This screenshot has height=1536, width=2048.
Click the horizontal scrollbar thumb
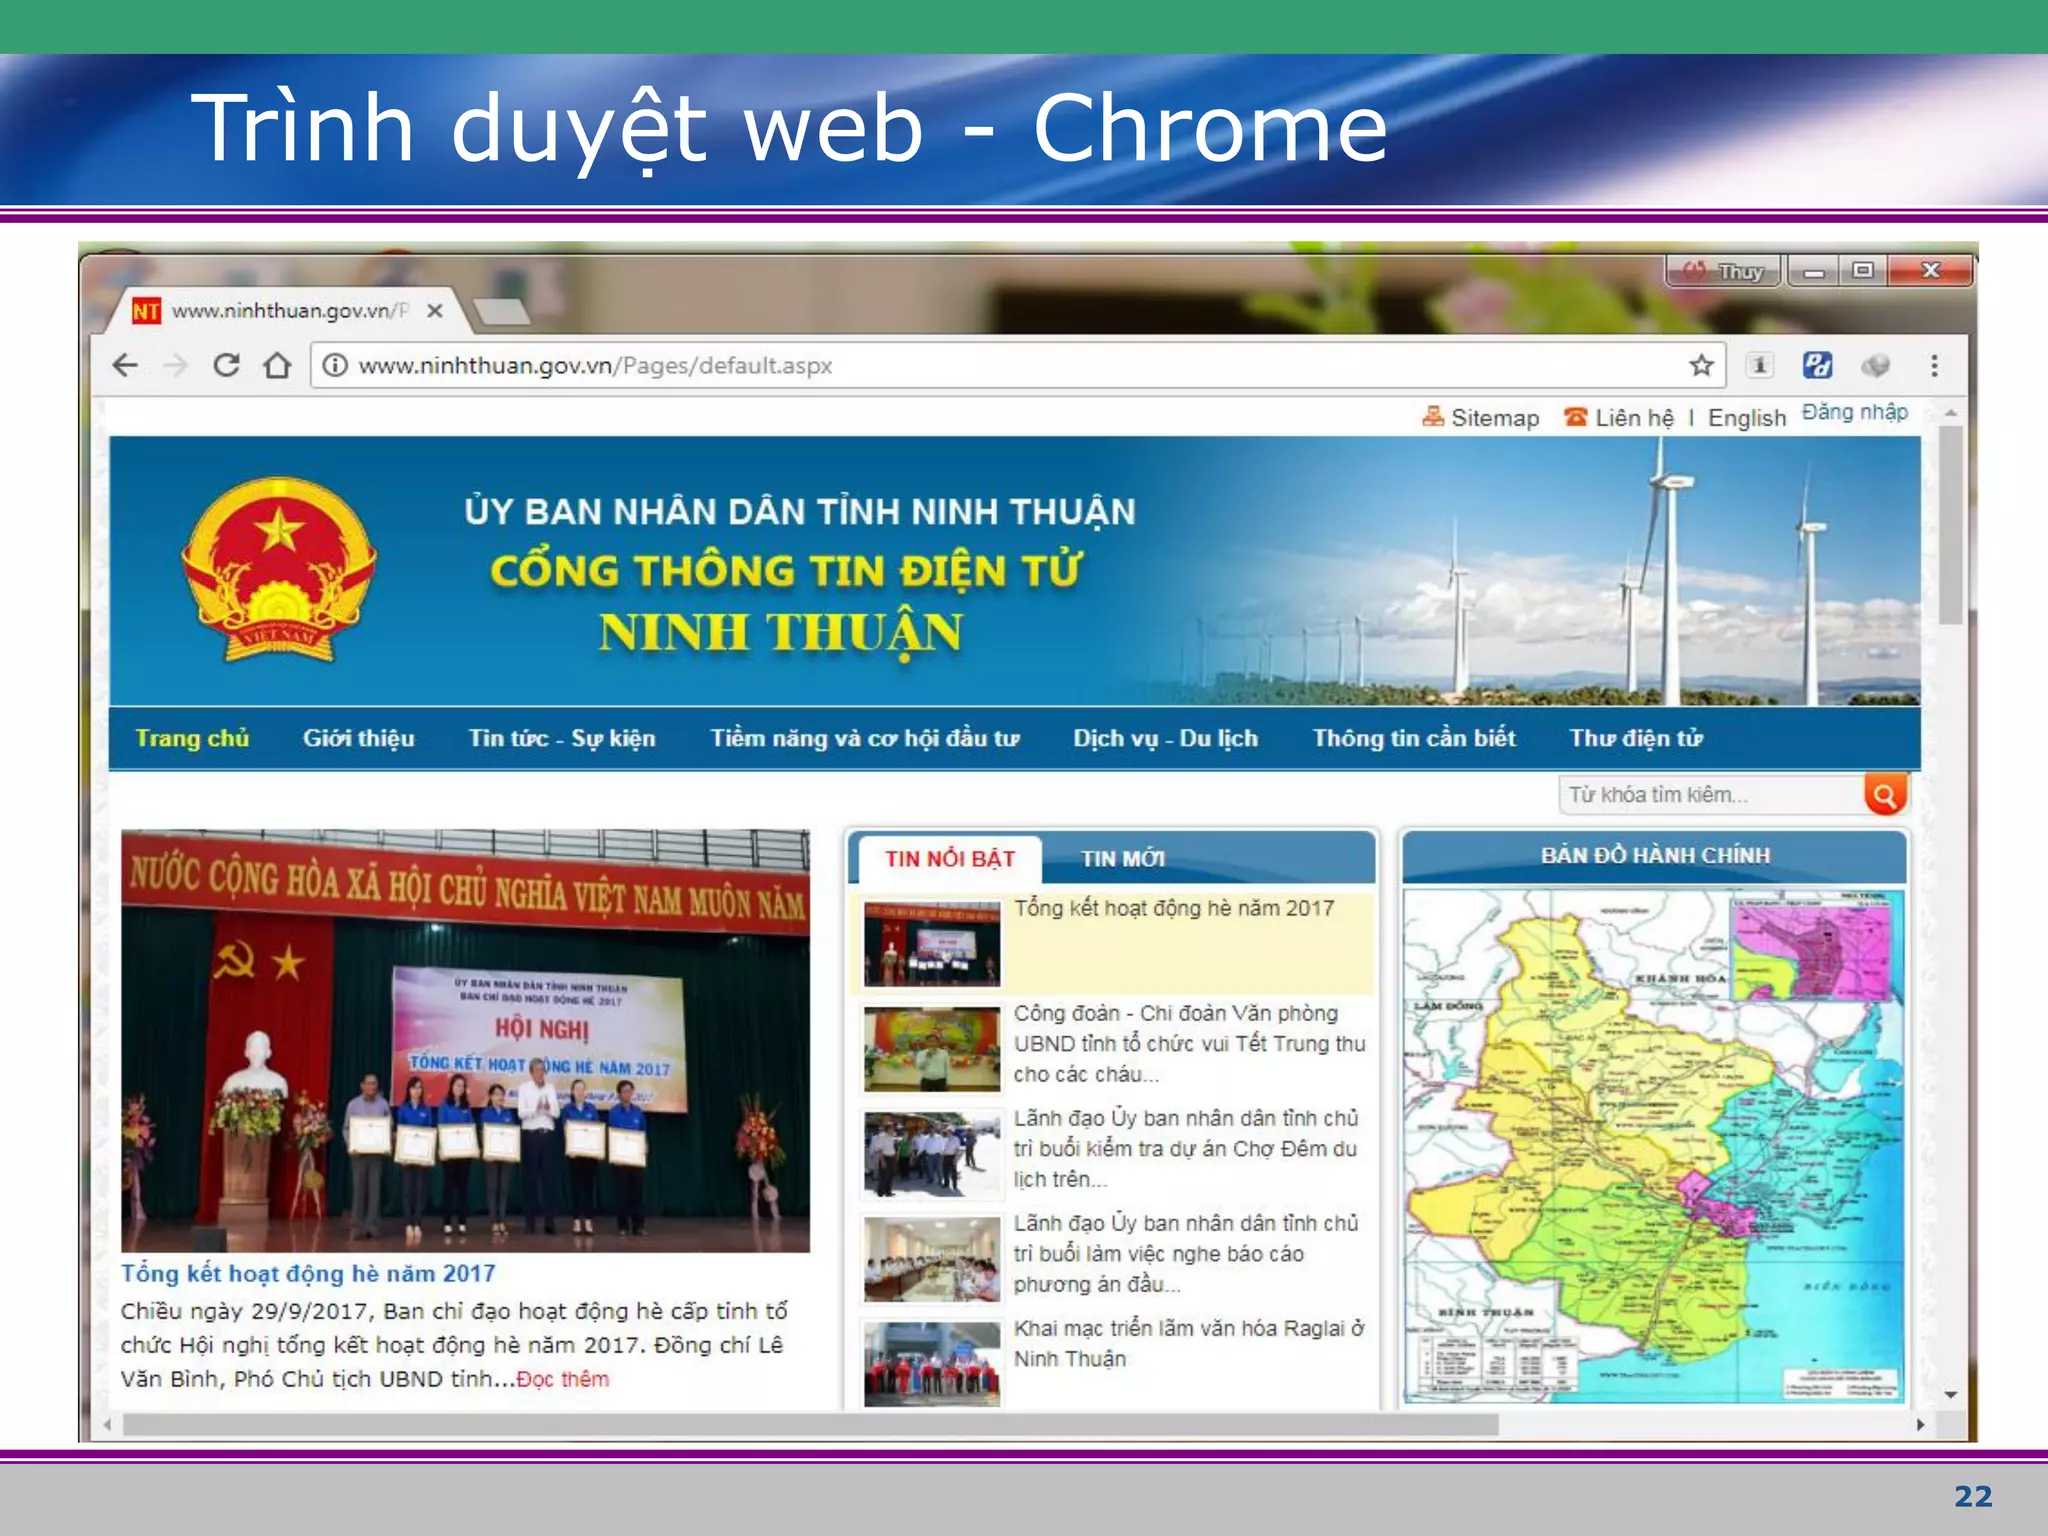tap(810, 1424)
